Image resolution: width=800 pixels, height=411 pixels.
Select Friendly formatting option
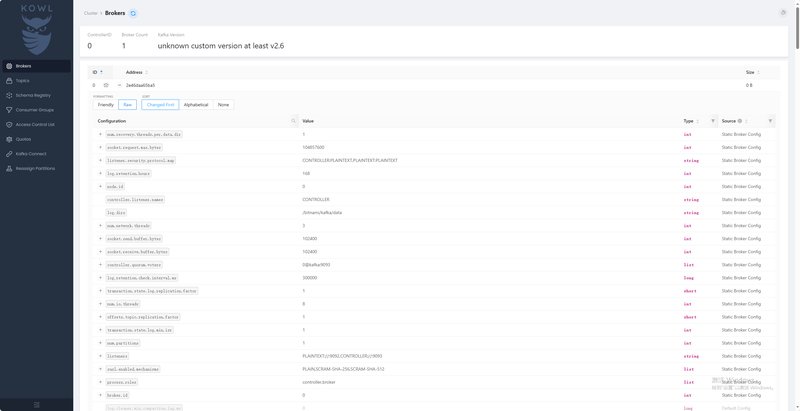coord(105,104)
